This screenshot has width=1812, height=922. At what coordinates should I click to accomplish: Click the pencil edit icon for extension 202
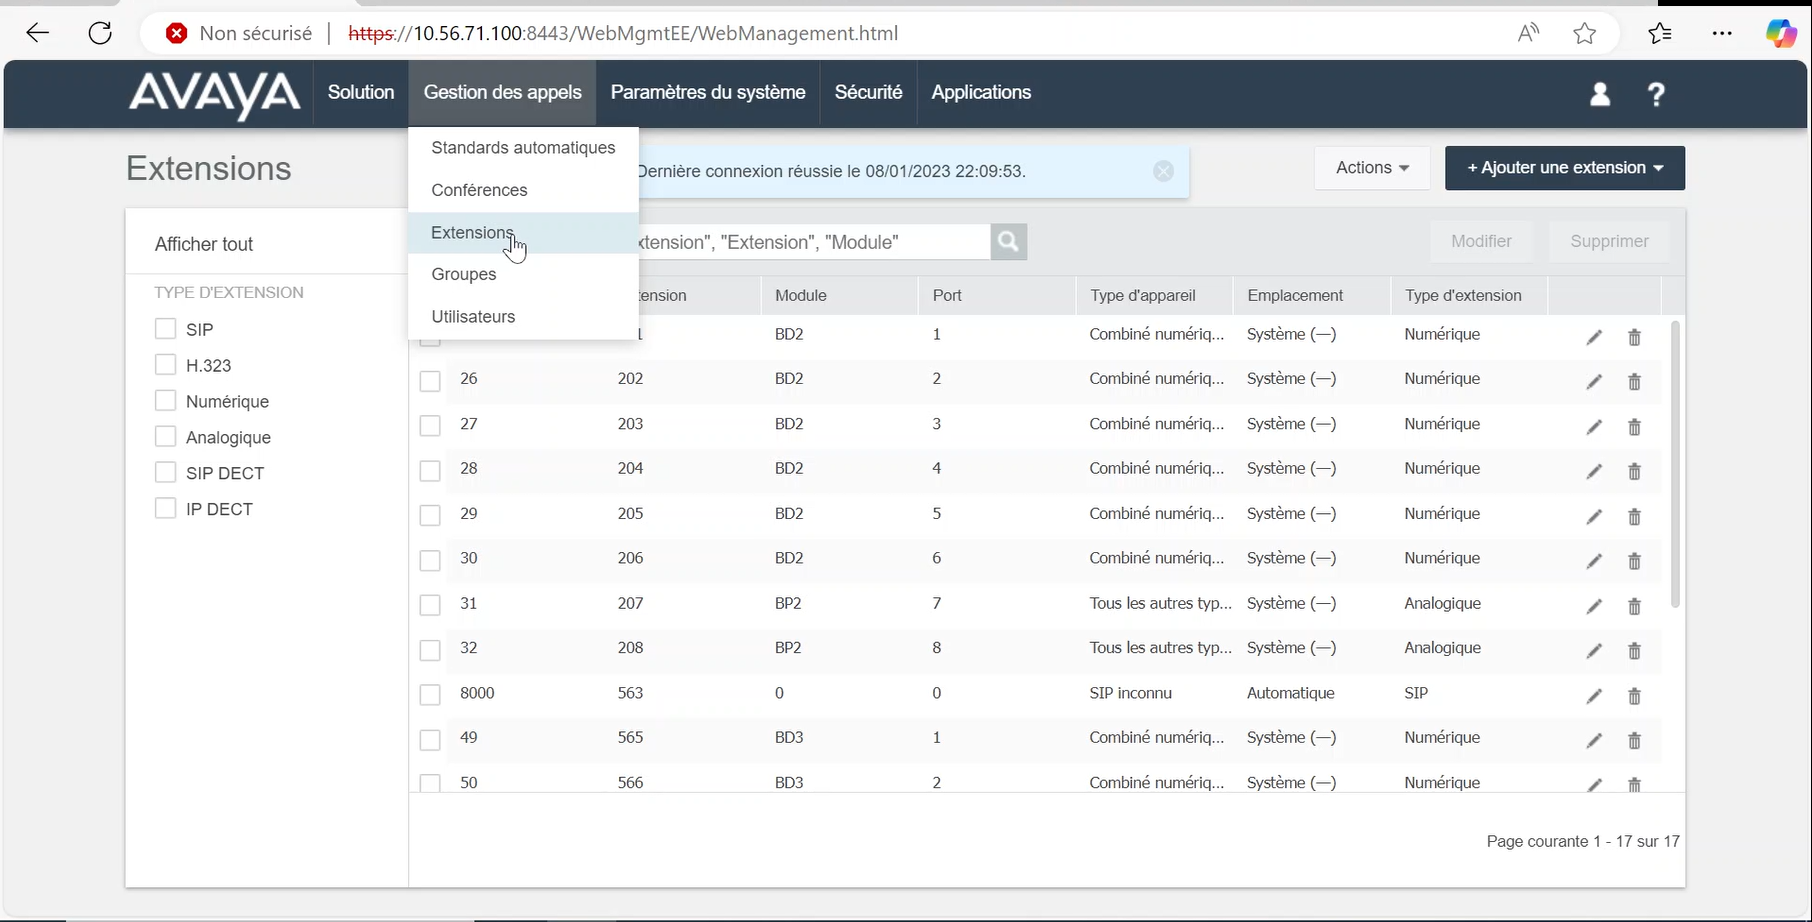[x=1593, y=382]
